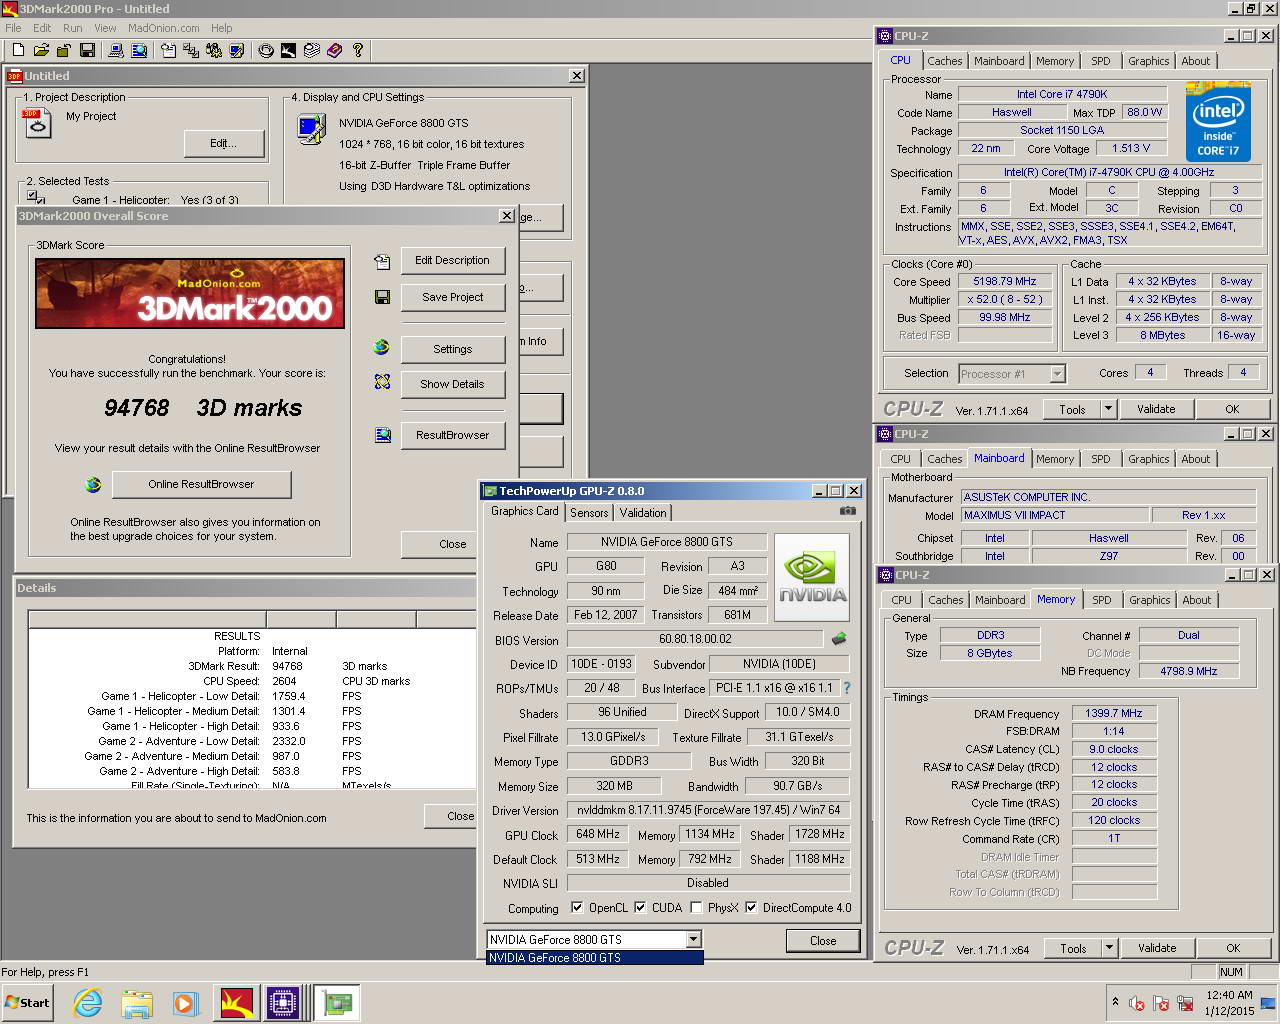The width and height of the screenshot is (1280, 1024).
Task: Click the GPU Name field in GPU-Z
Action: (667, 542)
